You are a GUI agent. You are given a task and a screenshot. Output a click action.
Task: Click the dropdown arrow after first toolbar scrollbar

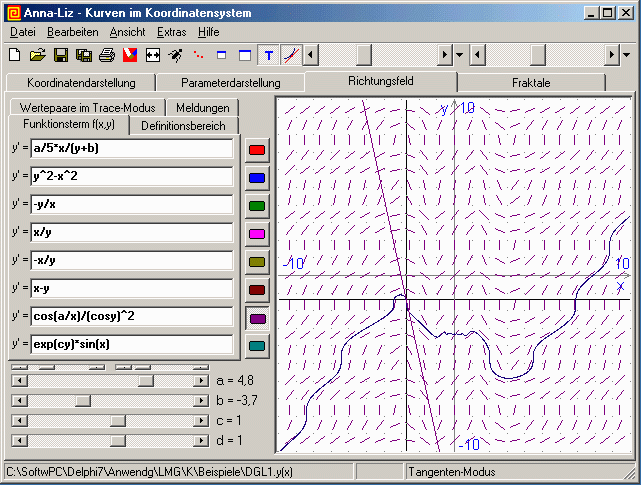click(459, 54)
